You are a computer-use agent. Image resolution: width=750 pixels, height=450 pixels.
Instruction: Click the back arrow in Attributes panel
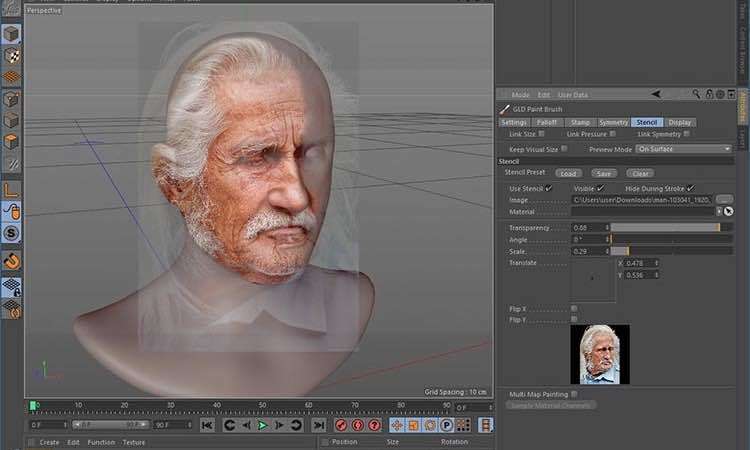pos(656,94)
